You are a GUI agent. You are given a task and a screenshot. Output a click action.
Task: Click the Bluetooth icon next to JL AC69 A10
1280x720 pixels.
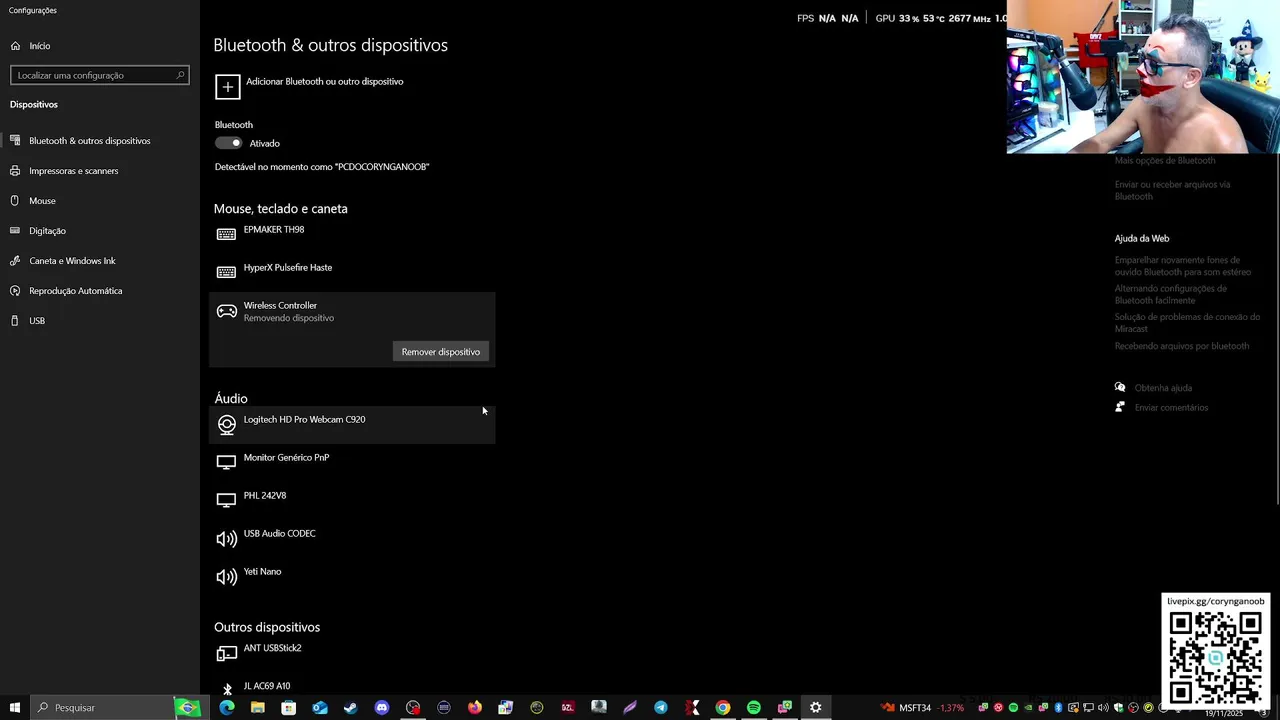[227, 689]
